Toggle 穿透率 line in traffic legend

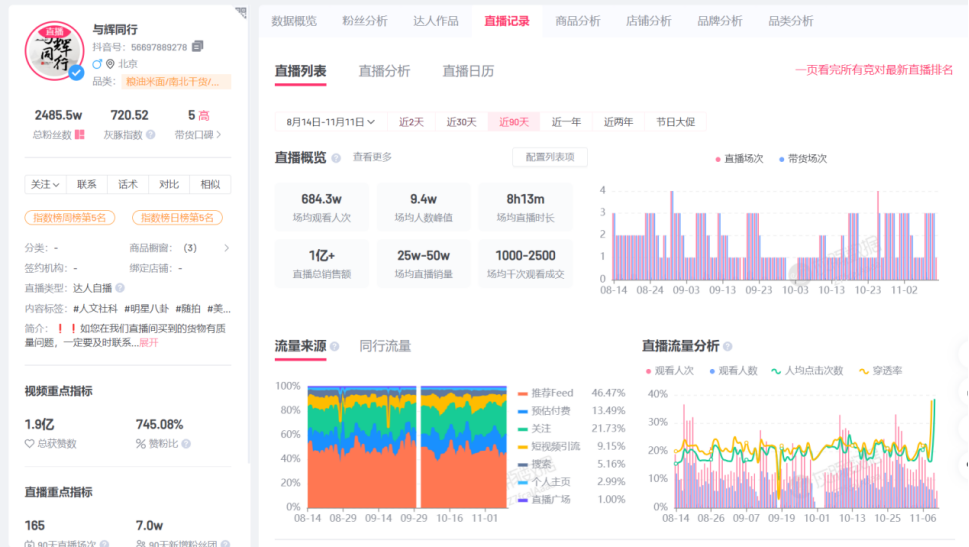coord(880,371)
